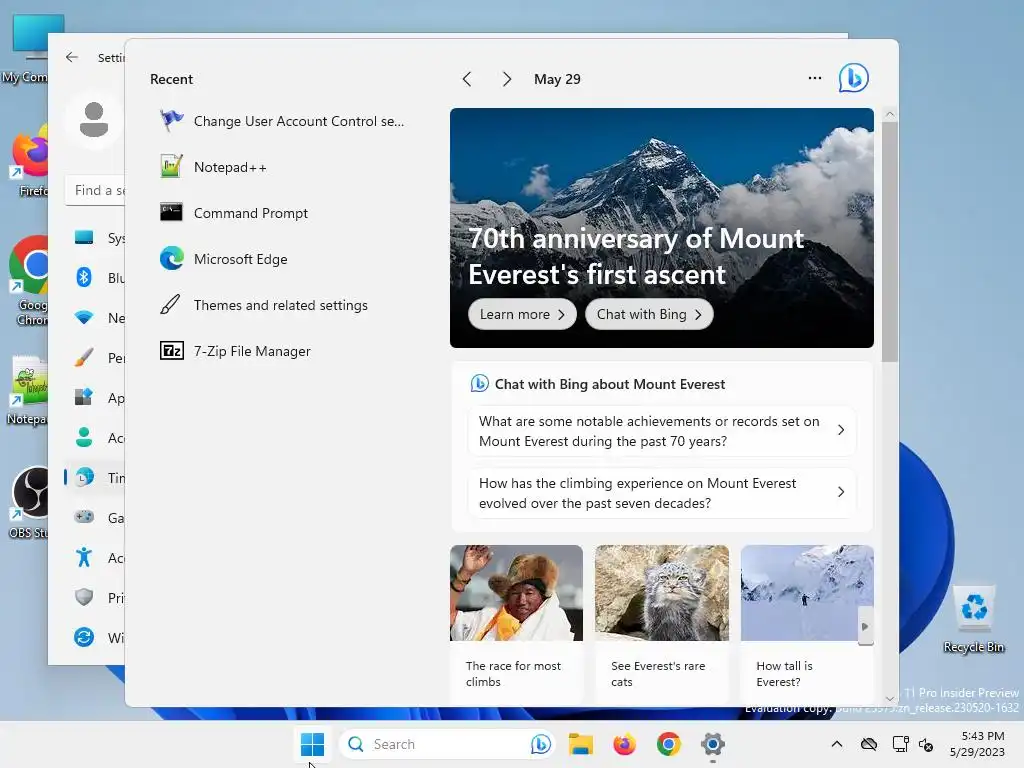Click Learn more about Everest anniversary
The width and height of the screenshot is (1024, 768).
[522, 315]
